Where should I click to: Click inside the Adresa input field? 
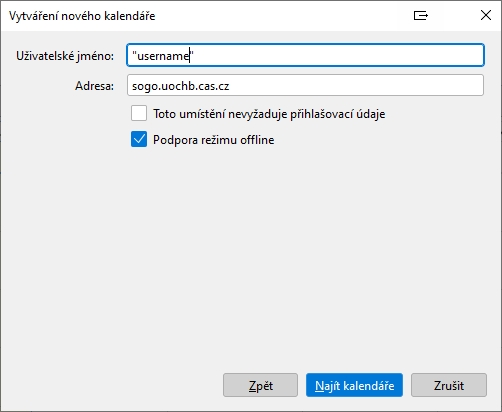305,85
